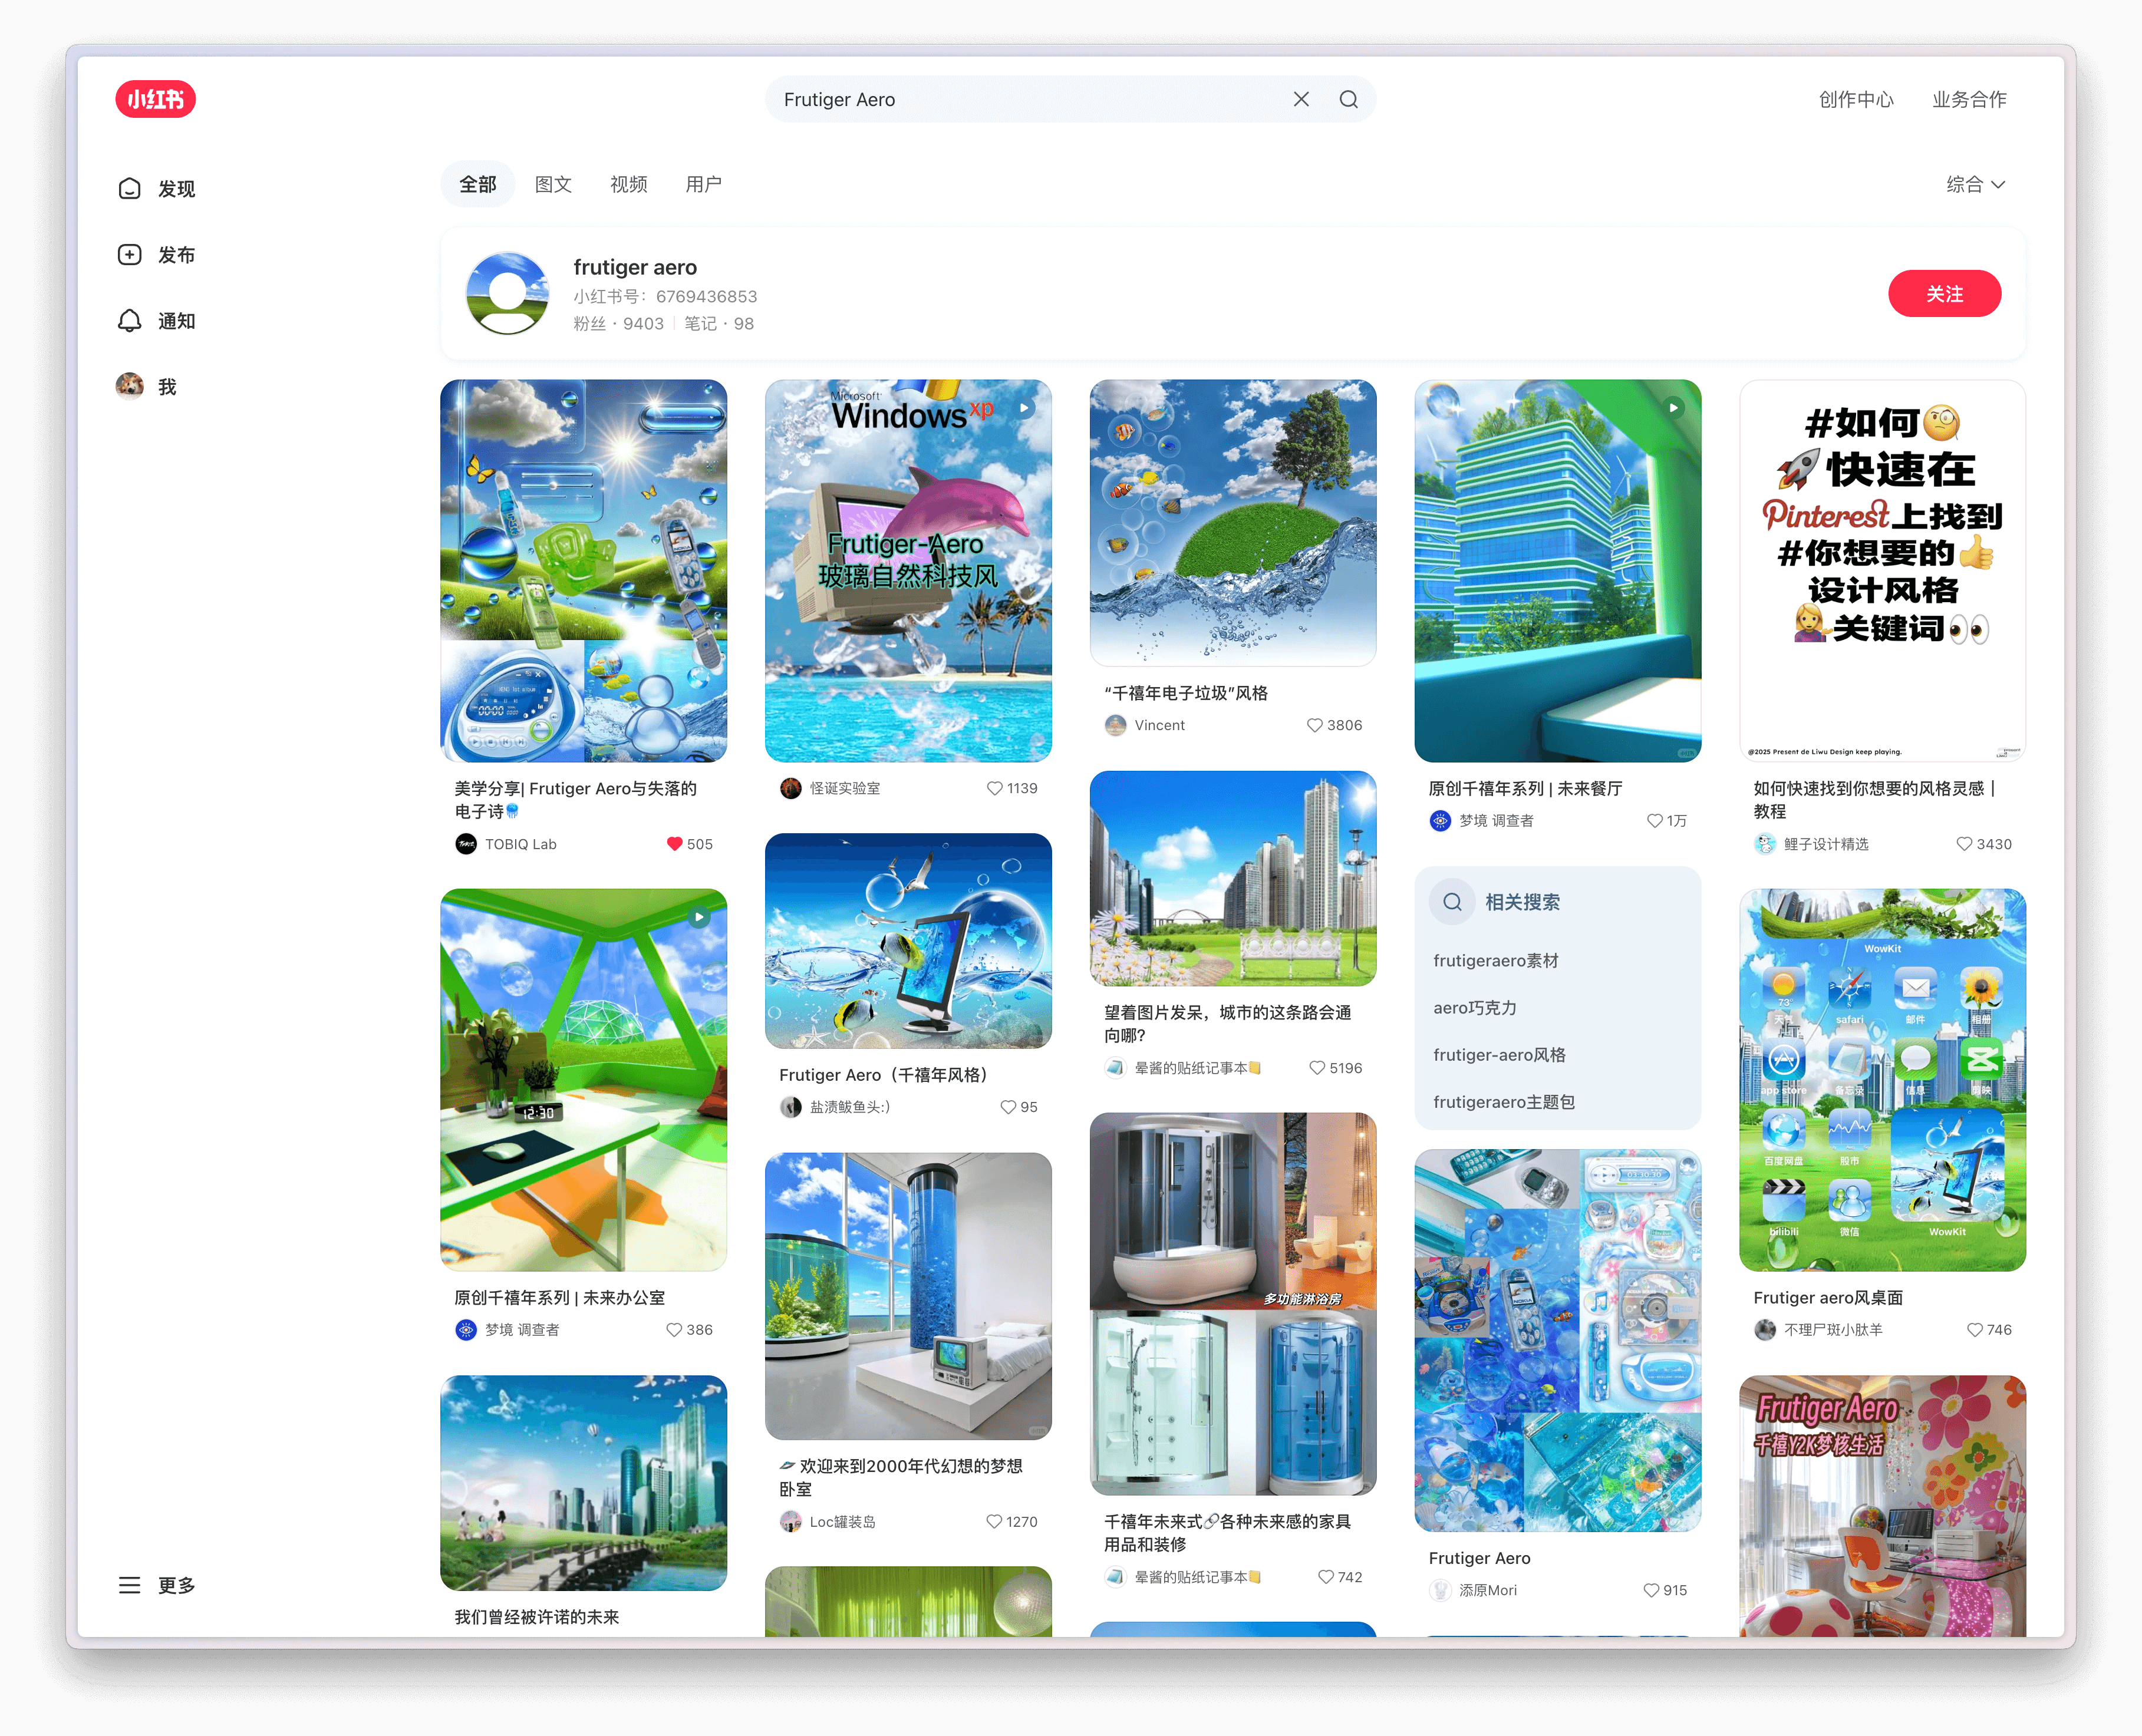Search related term frutigeraero素材
Viewport: 2142px width, 1736px height.
point(1495,961)
